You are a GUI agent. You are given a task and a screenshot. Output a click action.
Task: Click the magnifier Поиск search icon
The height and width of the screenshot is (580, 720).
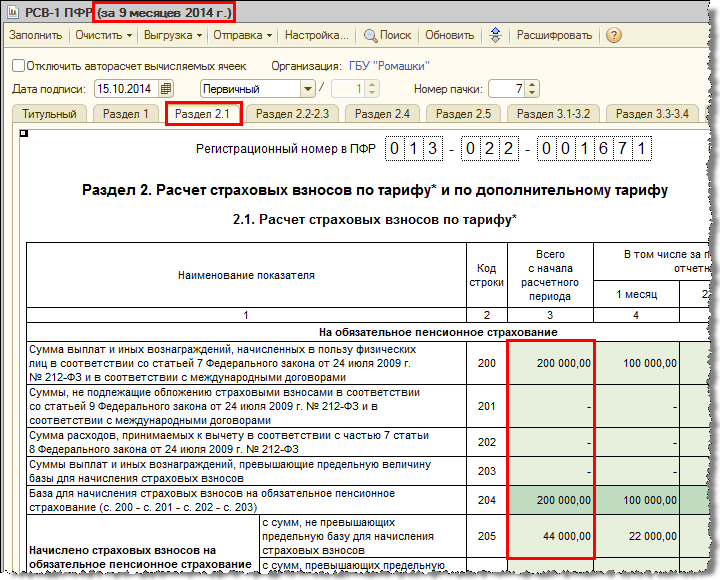(x=371, y=35)
